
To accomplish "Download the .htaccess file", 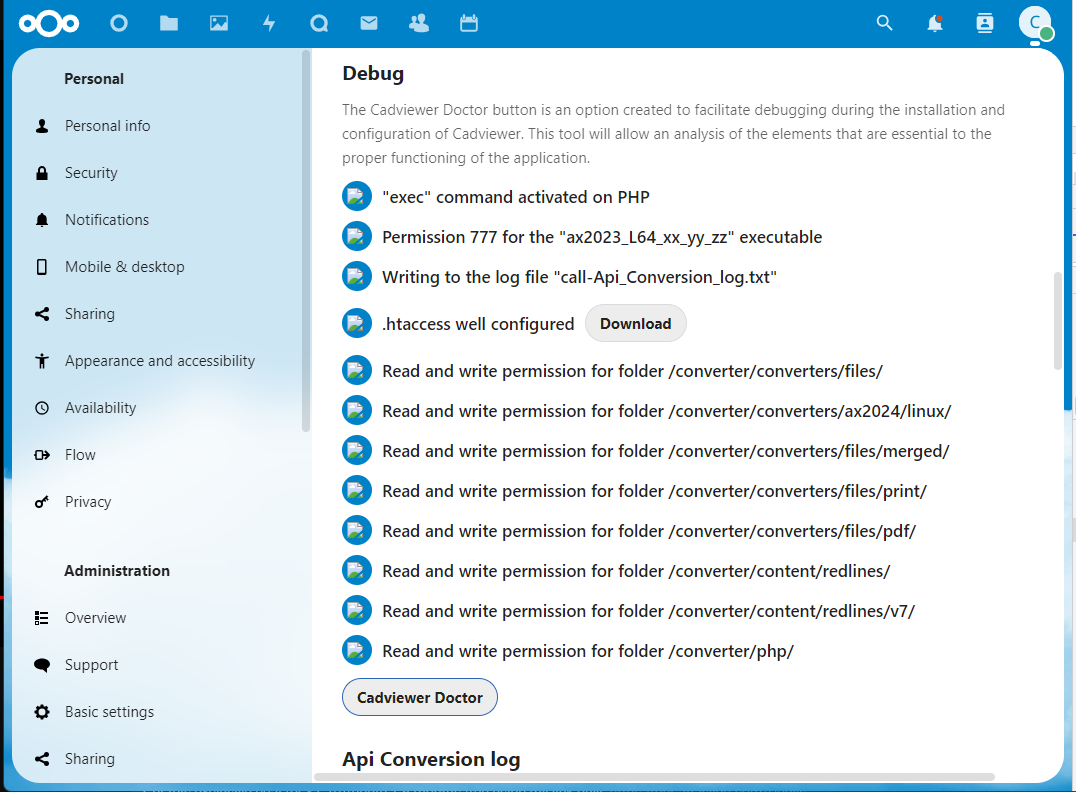I will pyautogui.click(x=635, y=324).
